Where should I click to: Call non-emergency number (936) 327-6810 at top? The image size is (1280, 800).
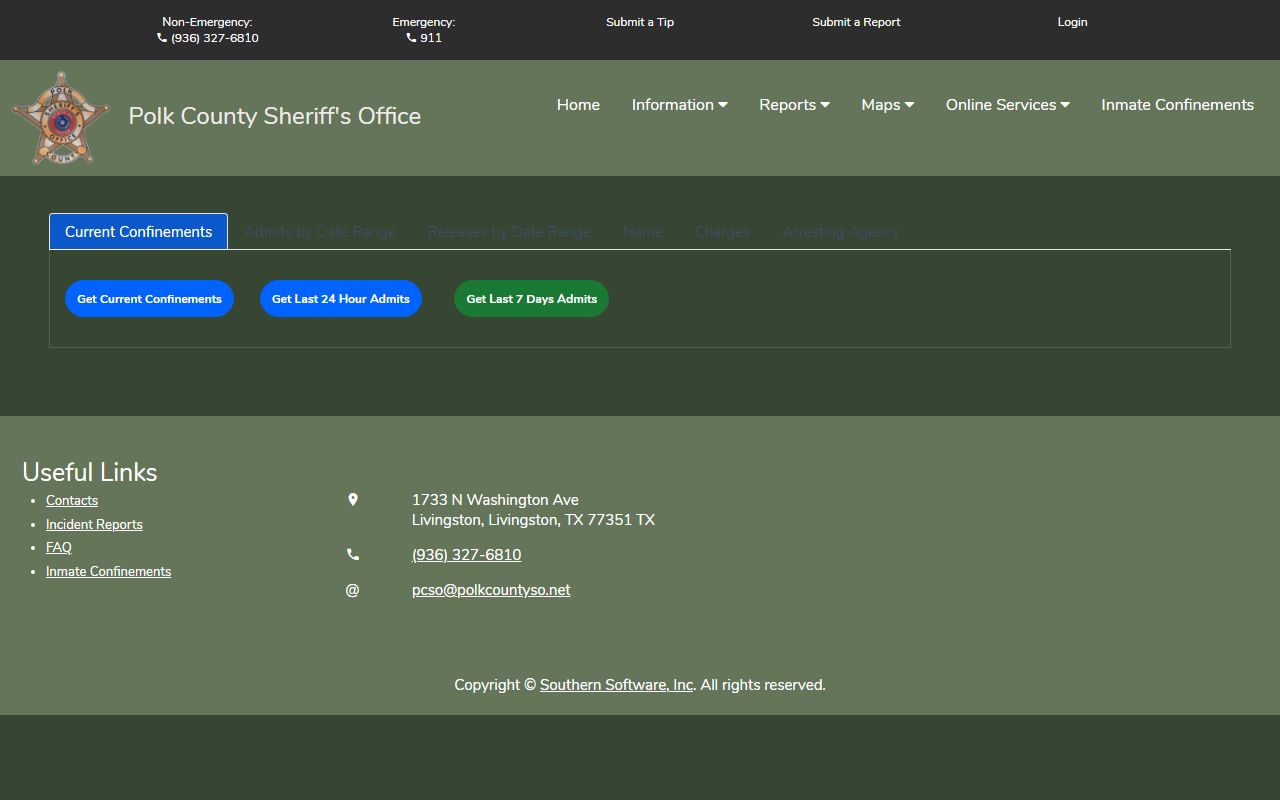(x=215, y=38)
